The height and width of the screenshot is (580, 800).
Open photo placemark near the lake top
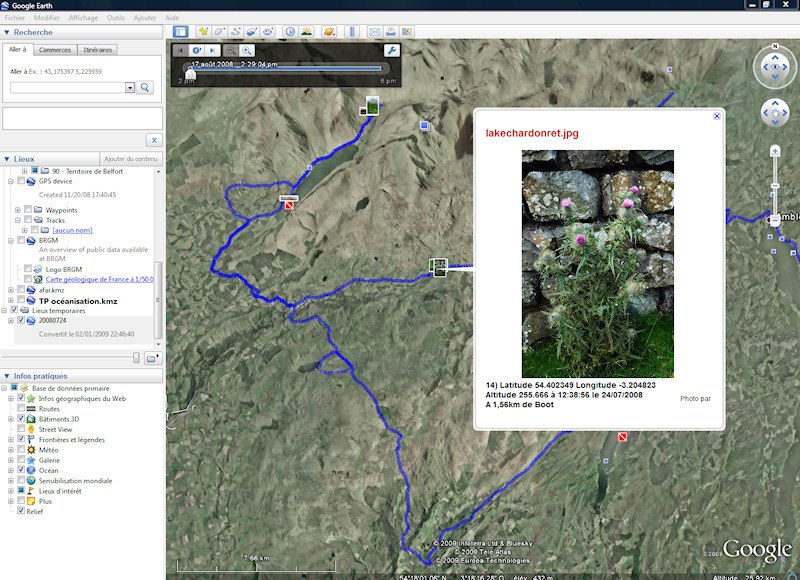click(x=372, y=106)
